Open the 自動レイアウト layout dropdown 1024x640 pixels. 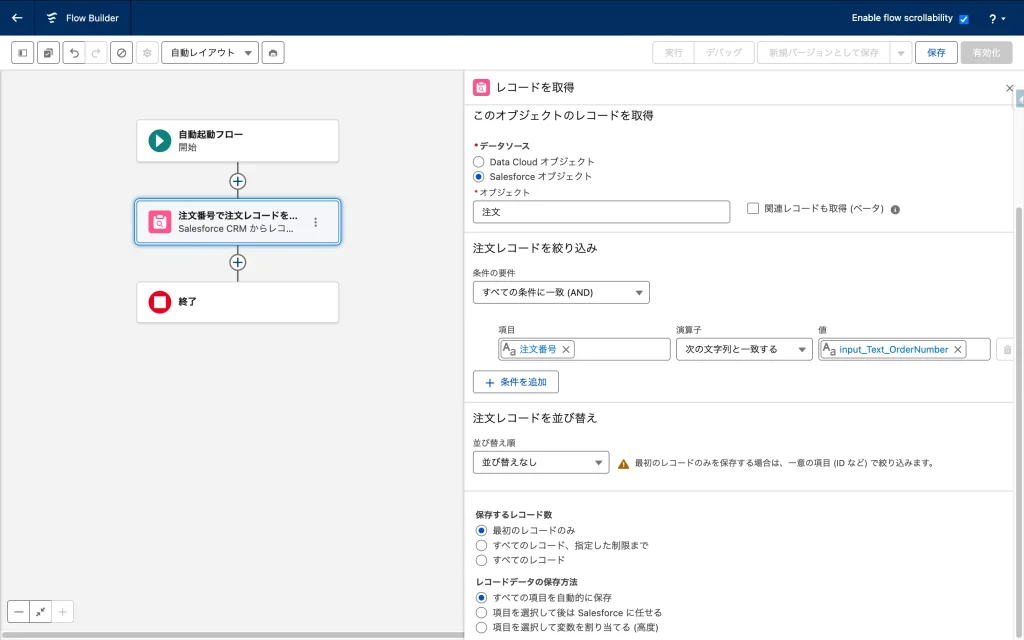pos(209,53)
